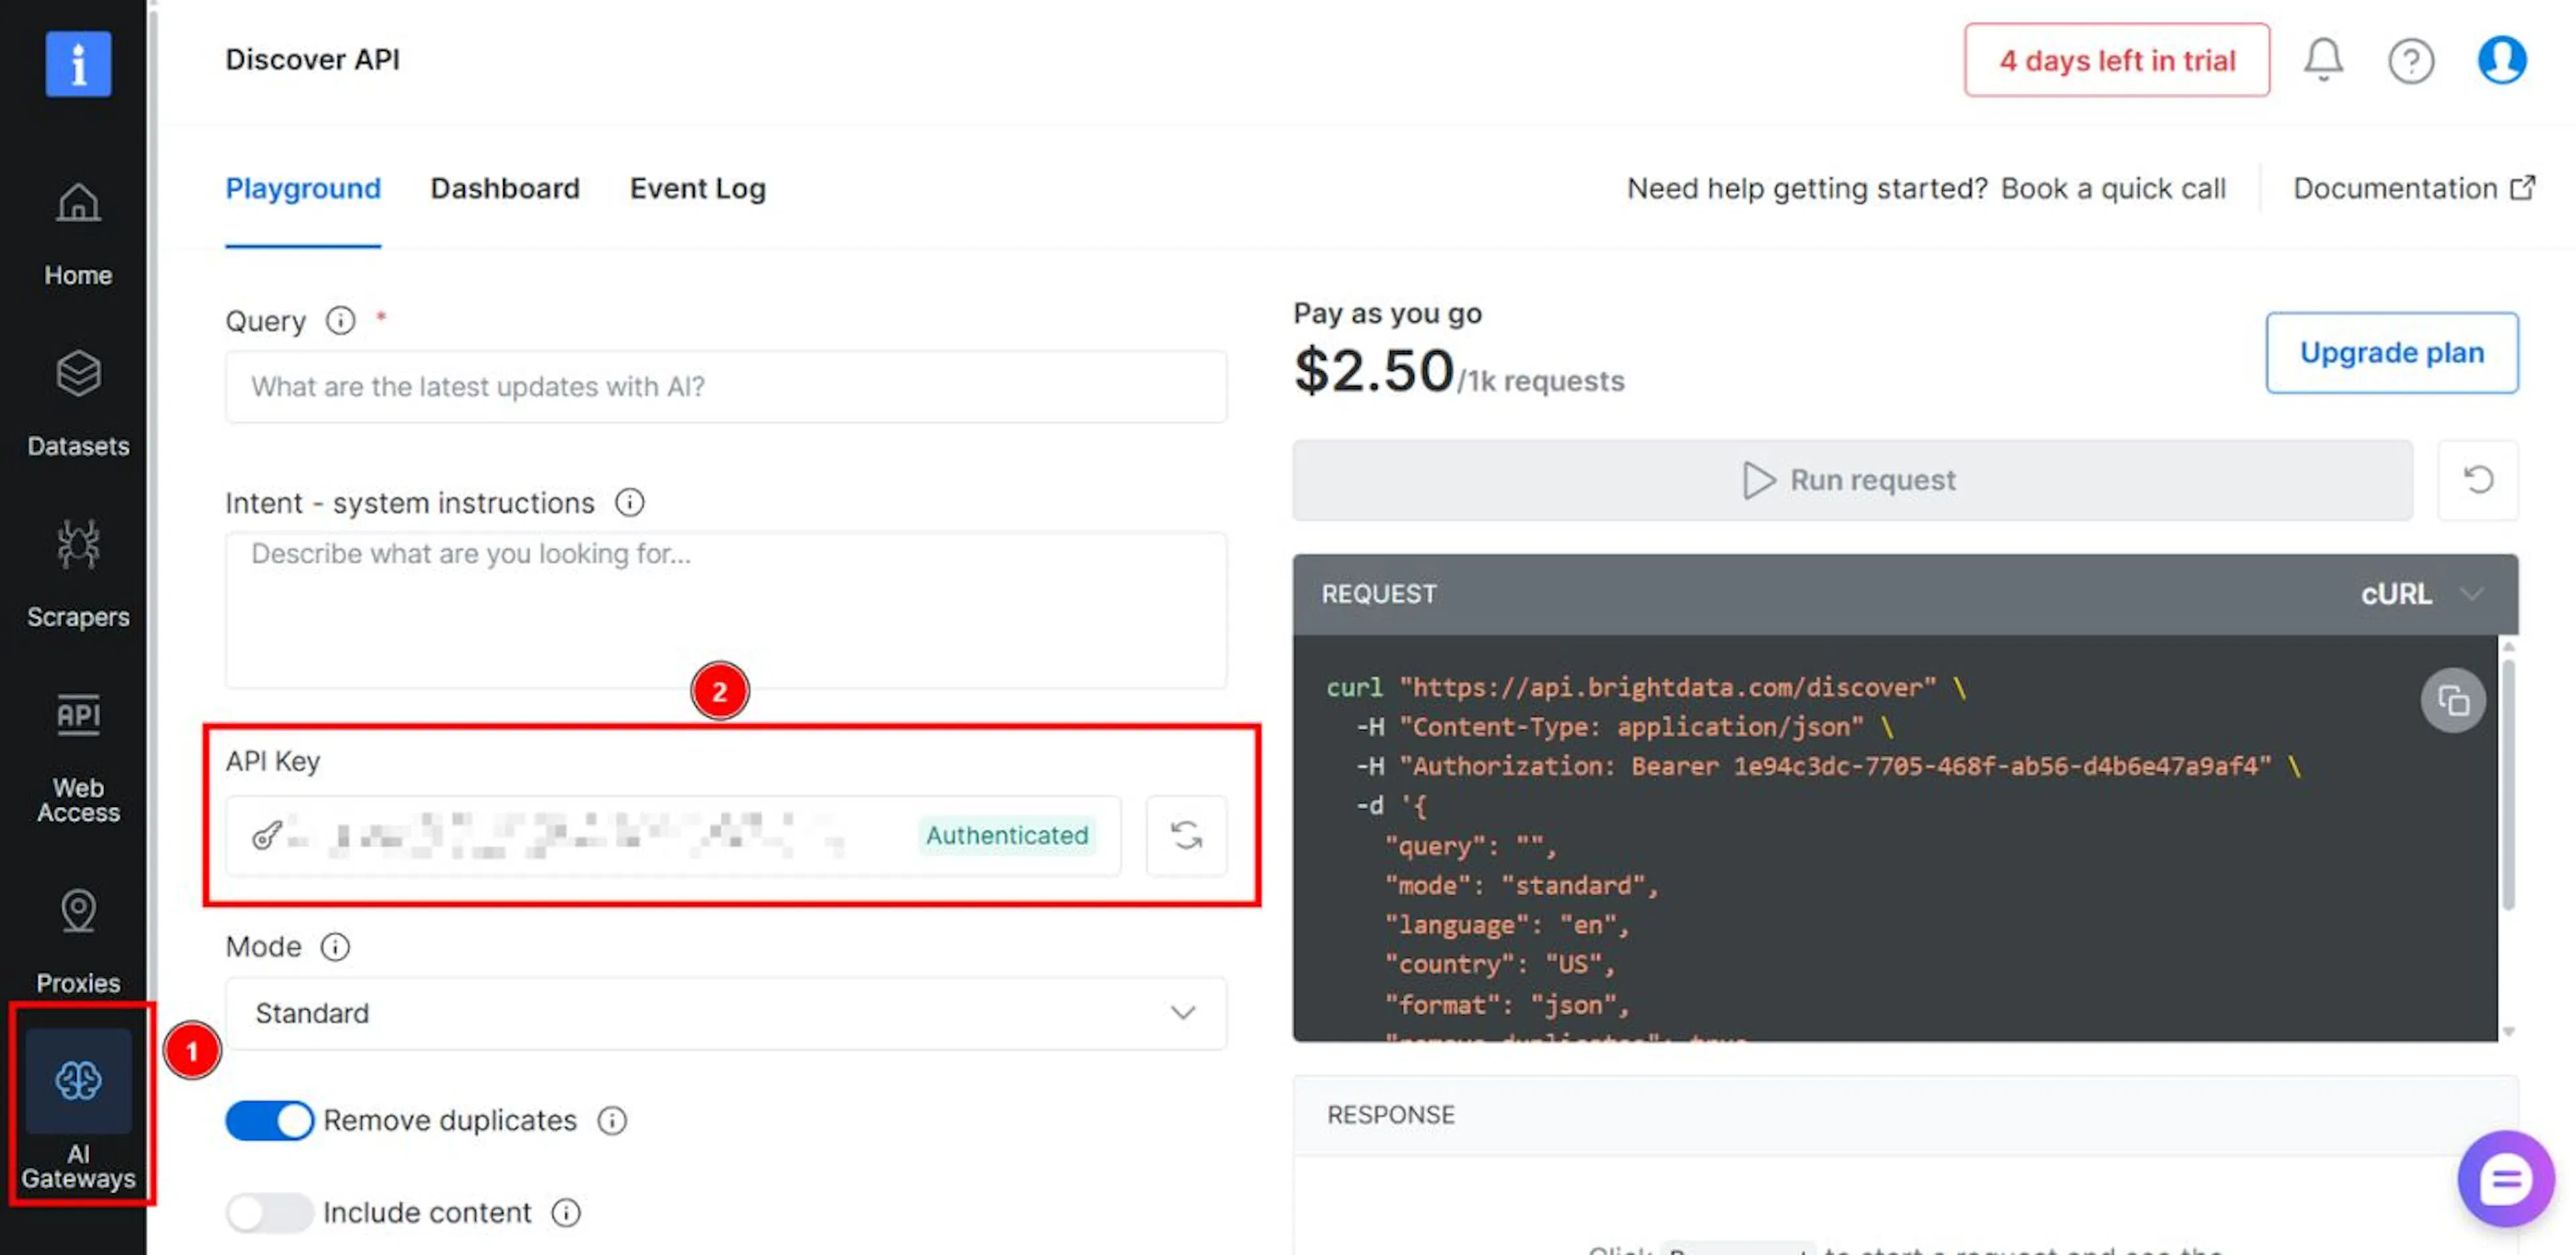Viewport: 2576px width, 1255px height.
Task: Open the help question mark icon
Action: pos(2410,61)
